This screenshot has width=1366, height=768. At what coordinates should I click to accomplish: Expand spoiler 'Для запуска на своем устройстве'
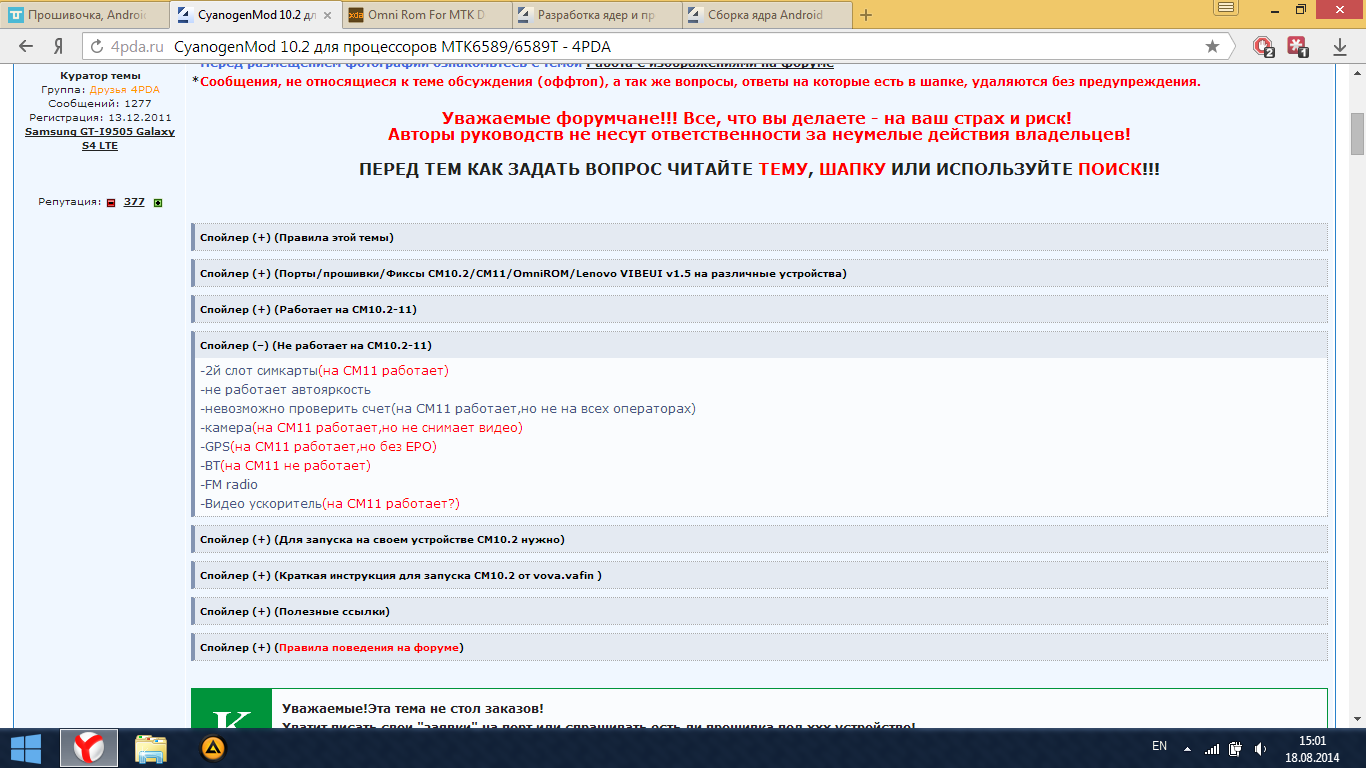[x=759, y=539]
